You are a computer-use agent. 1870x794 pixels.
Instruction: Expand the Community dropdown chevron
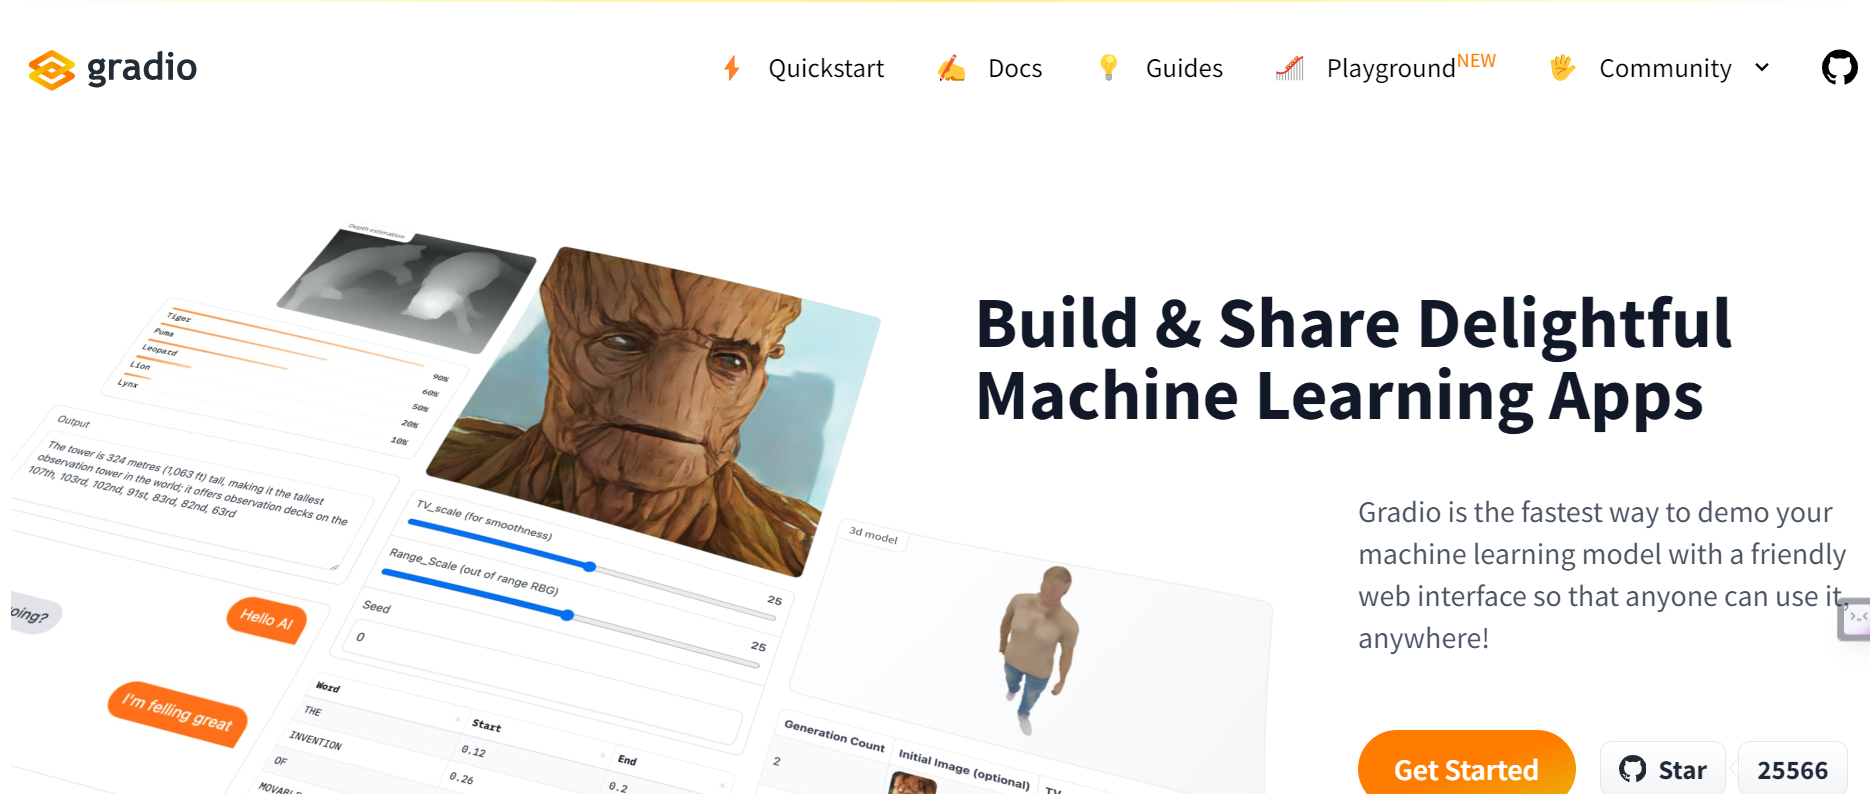(x=1762, y=68)
